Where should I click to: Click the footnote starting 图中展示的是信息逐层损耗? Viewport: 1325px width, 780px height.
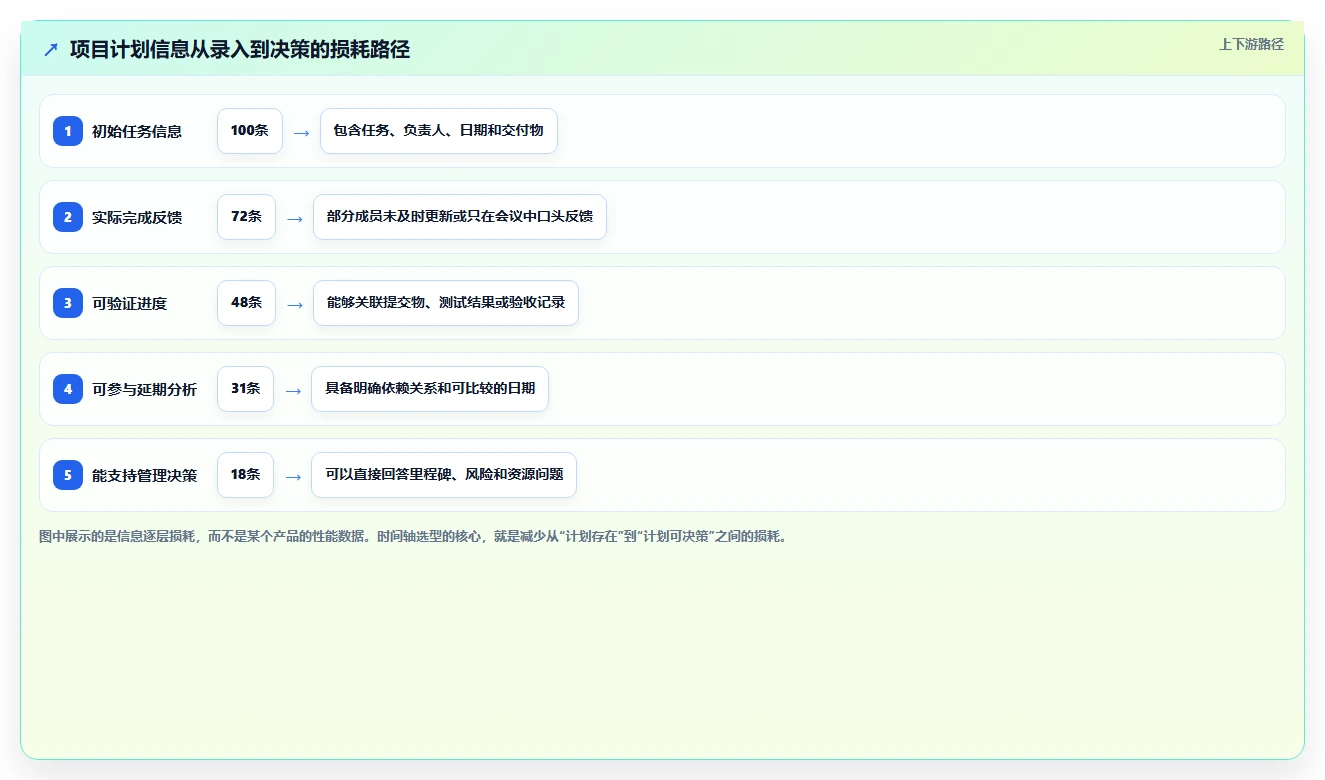[414, 537]
